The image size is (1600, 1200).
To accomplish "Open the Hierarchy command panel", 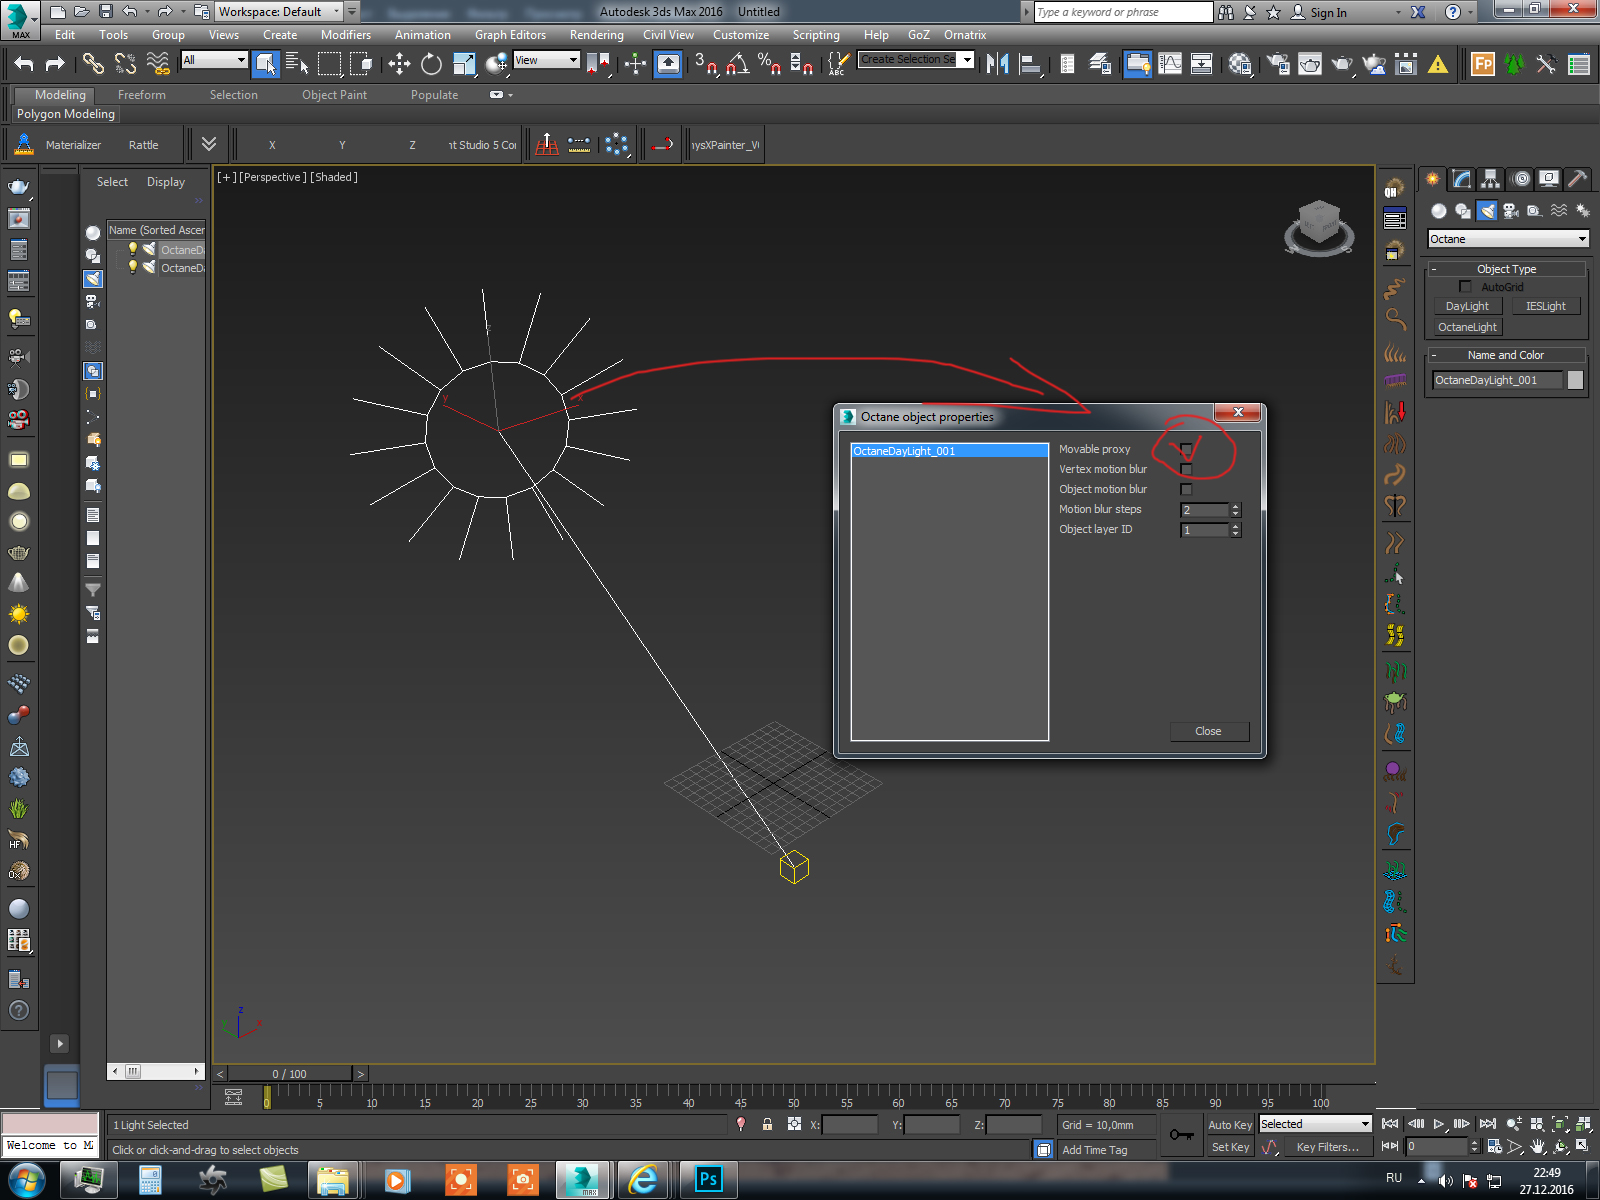I will coord(1491,179).
